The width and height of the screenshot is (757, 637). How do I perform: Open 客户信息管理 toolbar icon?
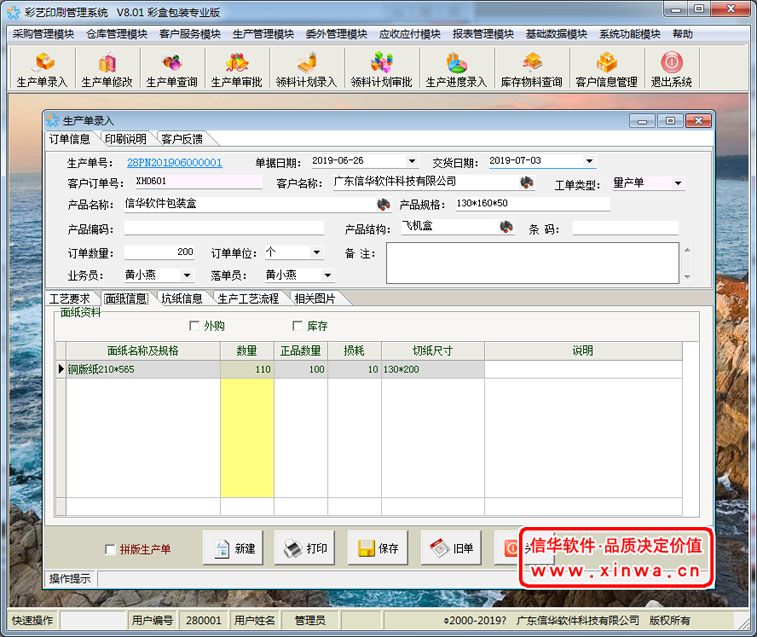tap(607, 69)
